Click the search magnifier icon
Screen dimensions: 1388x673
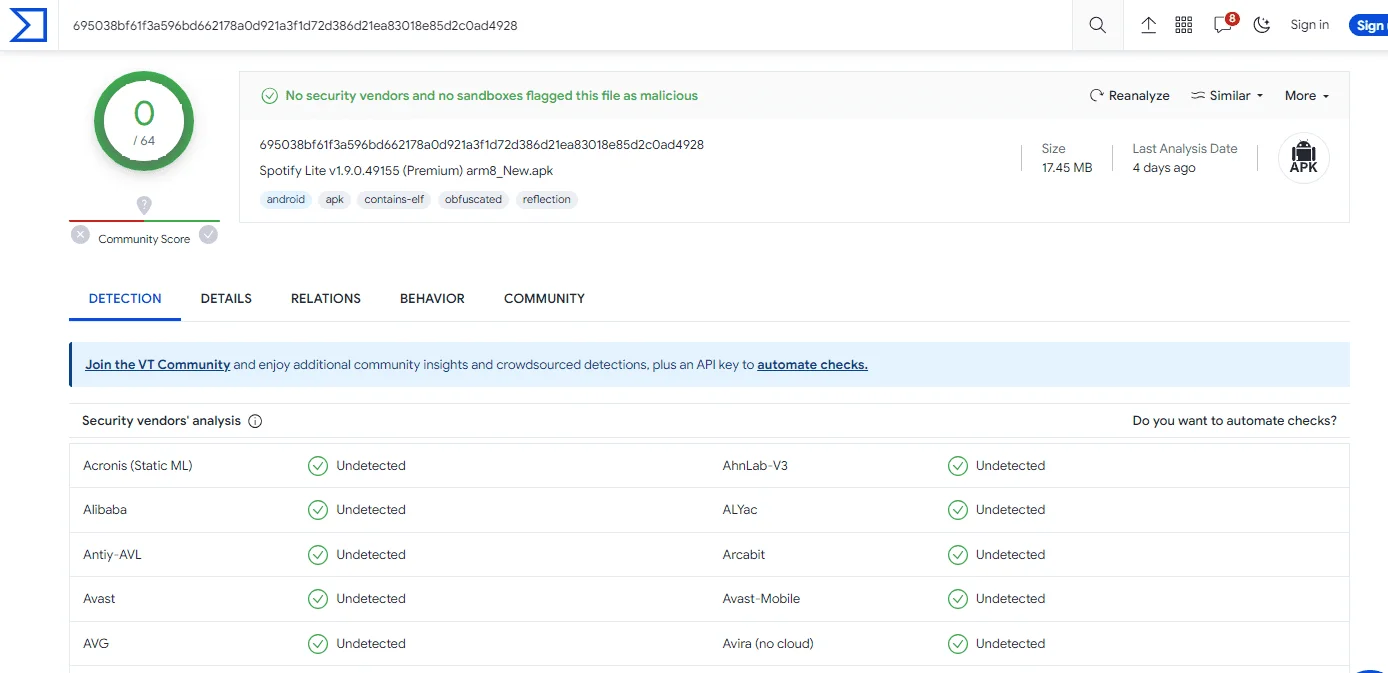coord(1098,25)
